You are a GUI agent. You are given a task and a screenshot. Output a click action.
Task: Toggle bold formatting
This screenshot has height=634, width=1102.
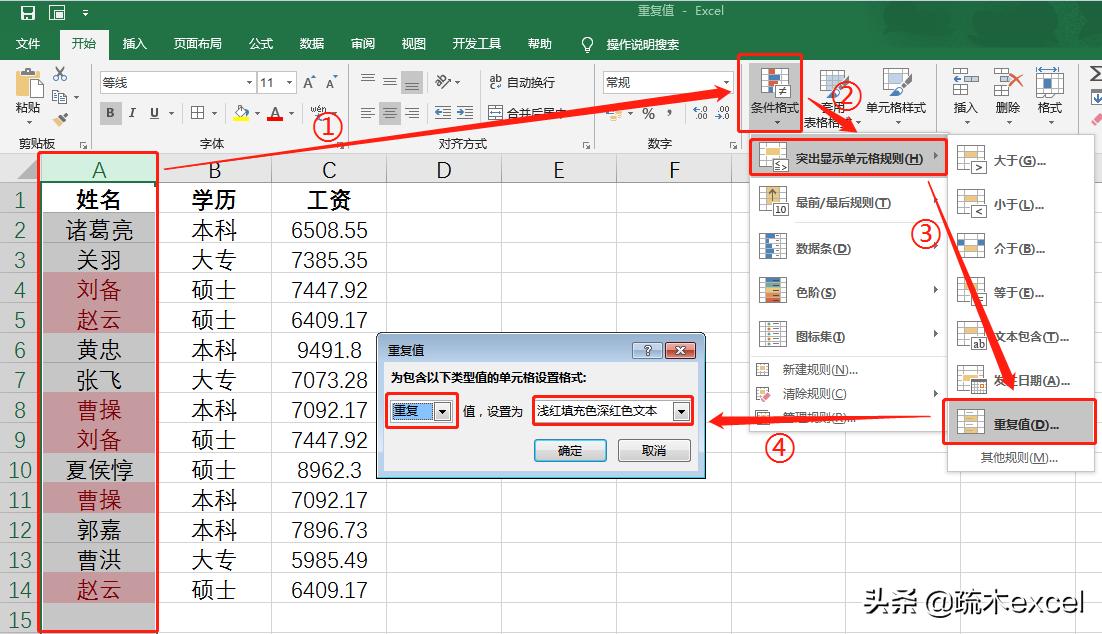[110, 113]
